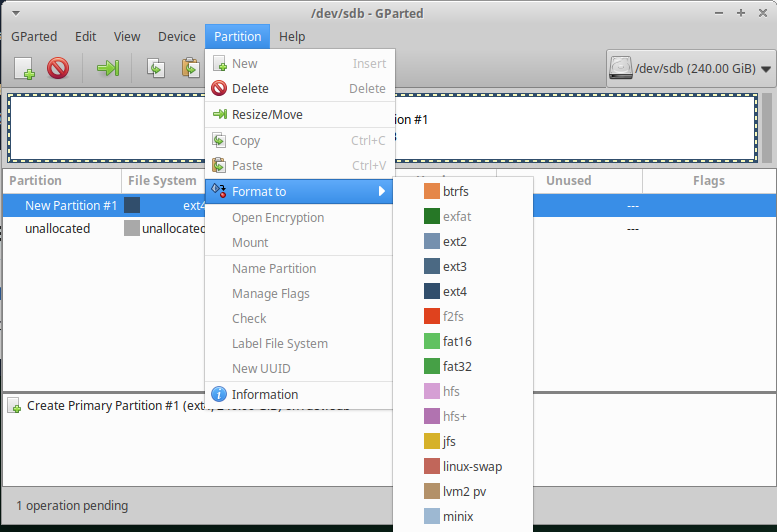Format partition to ext3
The height and width of the screenshot is (532, 777).
pyautogui.click(x=463, y=266)
